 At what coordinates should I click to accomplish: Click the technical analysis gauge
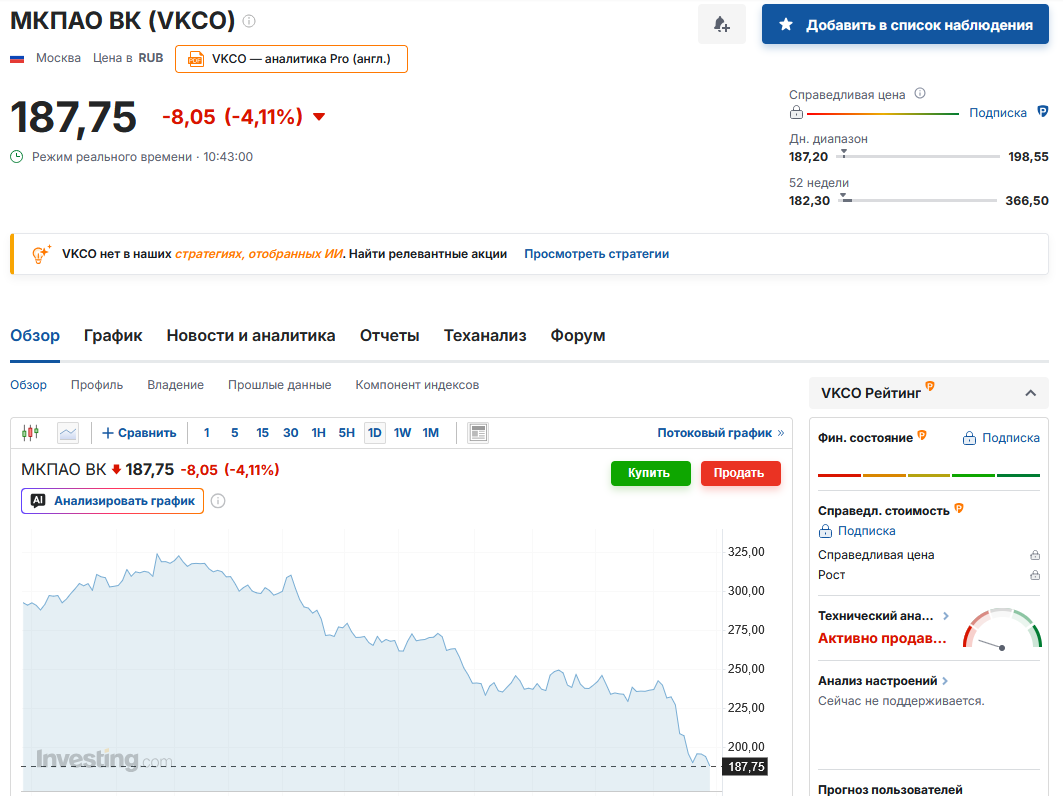(x=1002, y=629)
